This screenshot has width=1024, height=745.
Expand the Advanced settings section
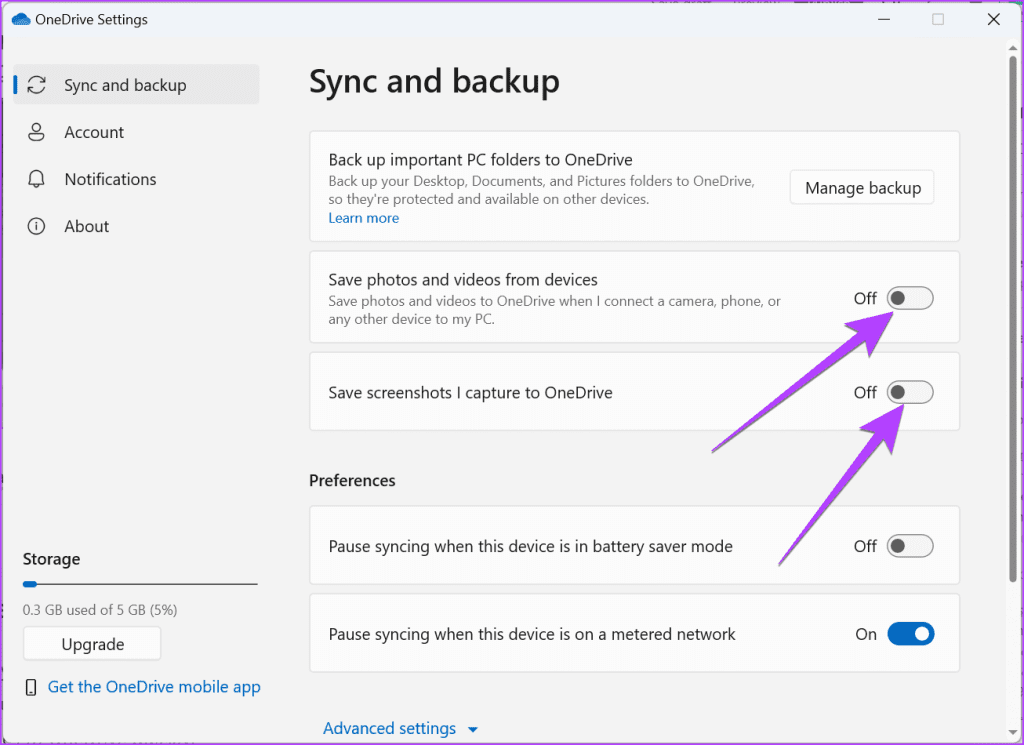400,728
